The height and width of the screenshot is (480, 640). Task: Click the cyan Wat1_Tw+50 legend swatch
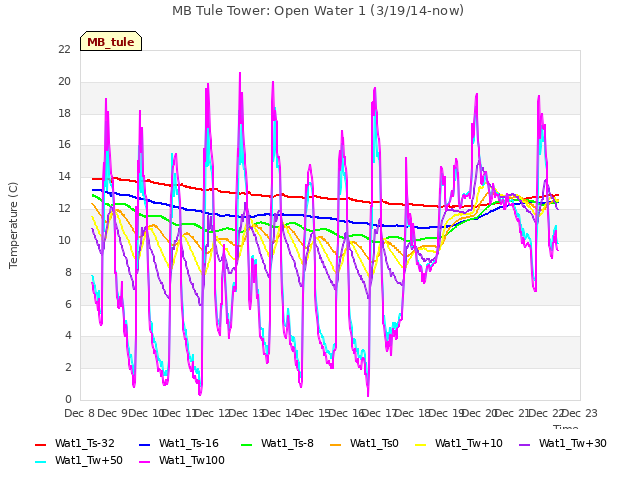pyautogui.click(x=41, y=462)
